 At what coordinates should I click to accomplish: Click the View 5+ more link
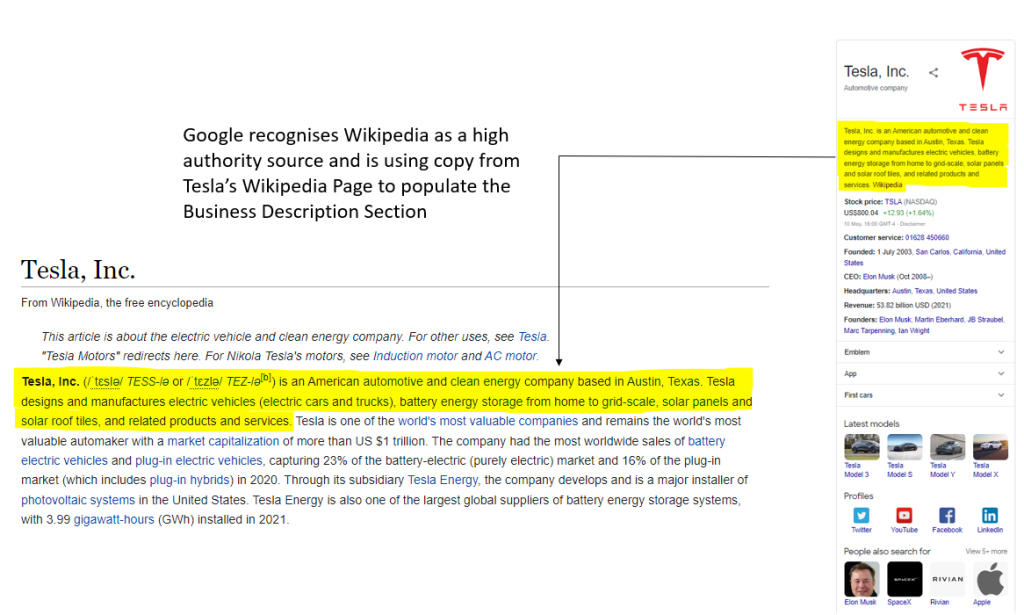[986, 552]
